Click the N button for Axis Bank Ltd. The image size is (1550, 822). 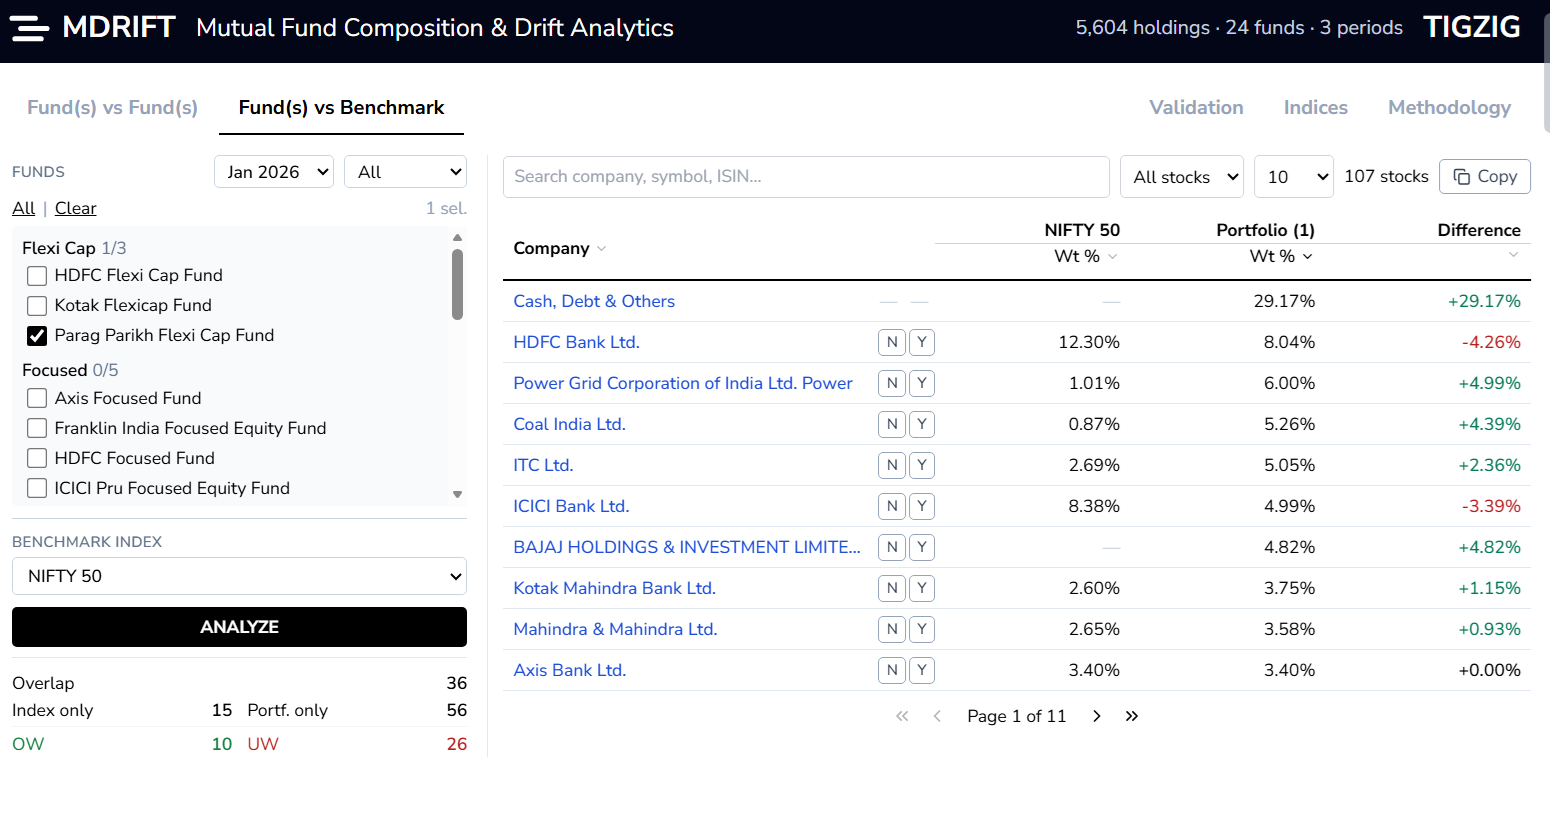(x=892, y=670)
